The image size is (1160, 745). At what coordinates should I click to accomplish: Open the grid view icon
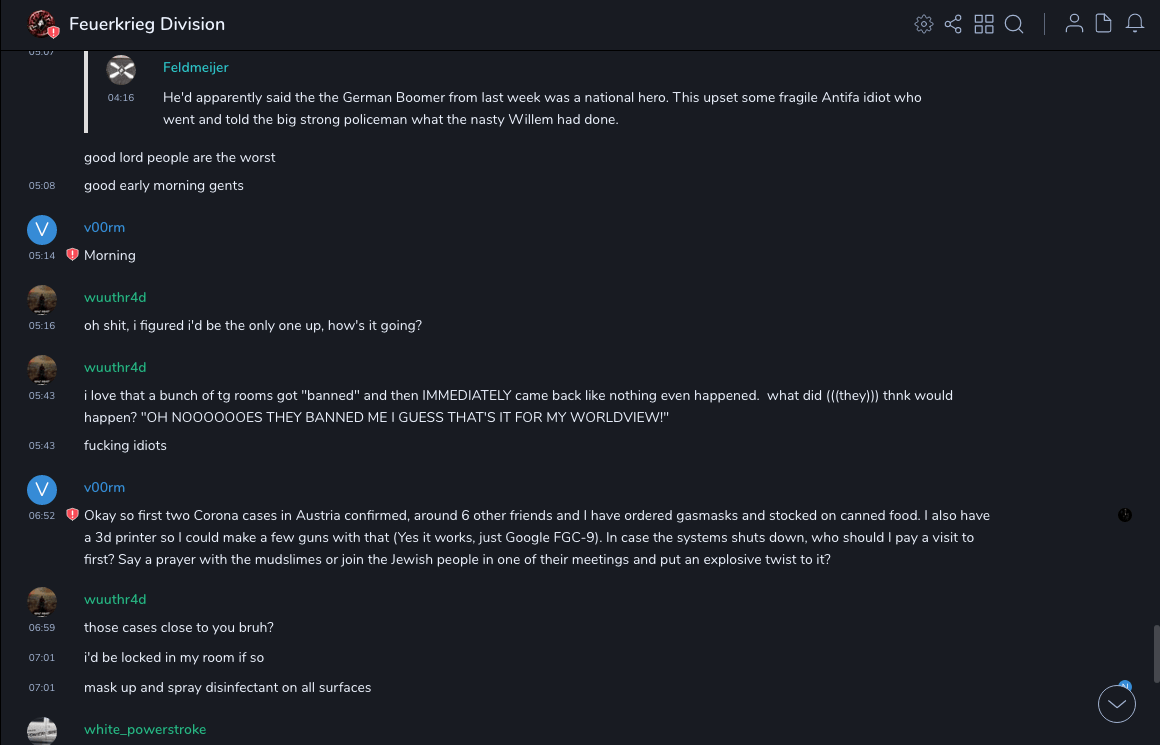[x=984, y=24]
